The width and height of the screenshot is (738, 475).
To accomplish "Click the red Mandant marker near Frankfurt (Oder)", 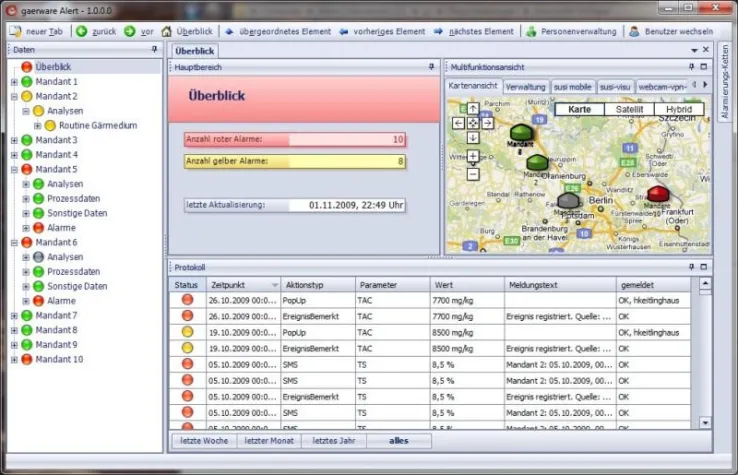I will coord(658,193).
